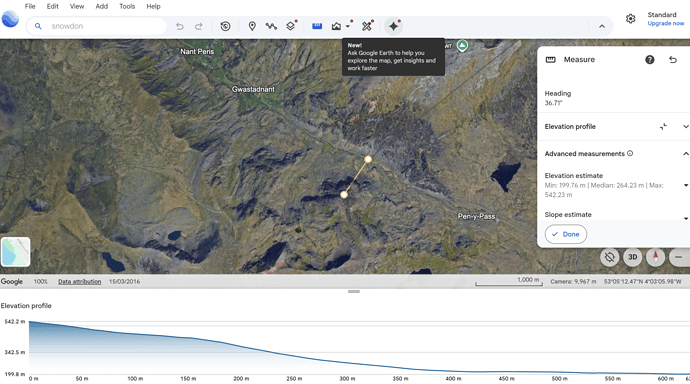Click the 100% loading indicator text
690x384 pixels.
40,282
